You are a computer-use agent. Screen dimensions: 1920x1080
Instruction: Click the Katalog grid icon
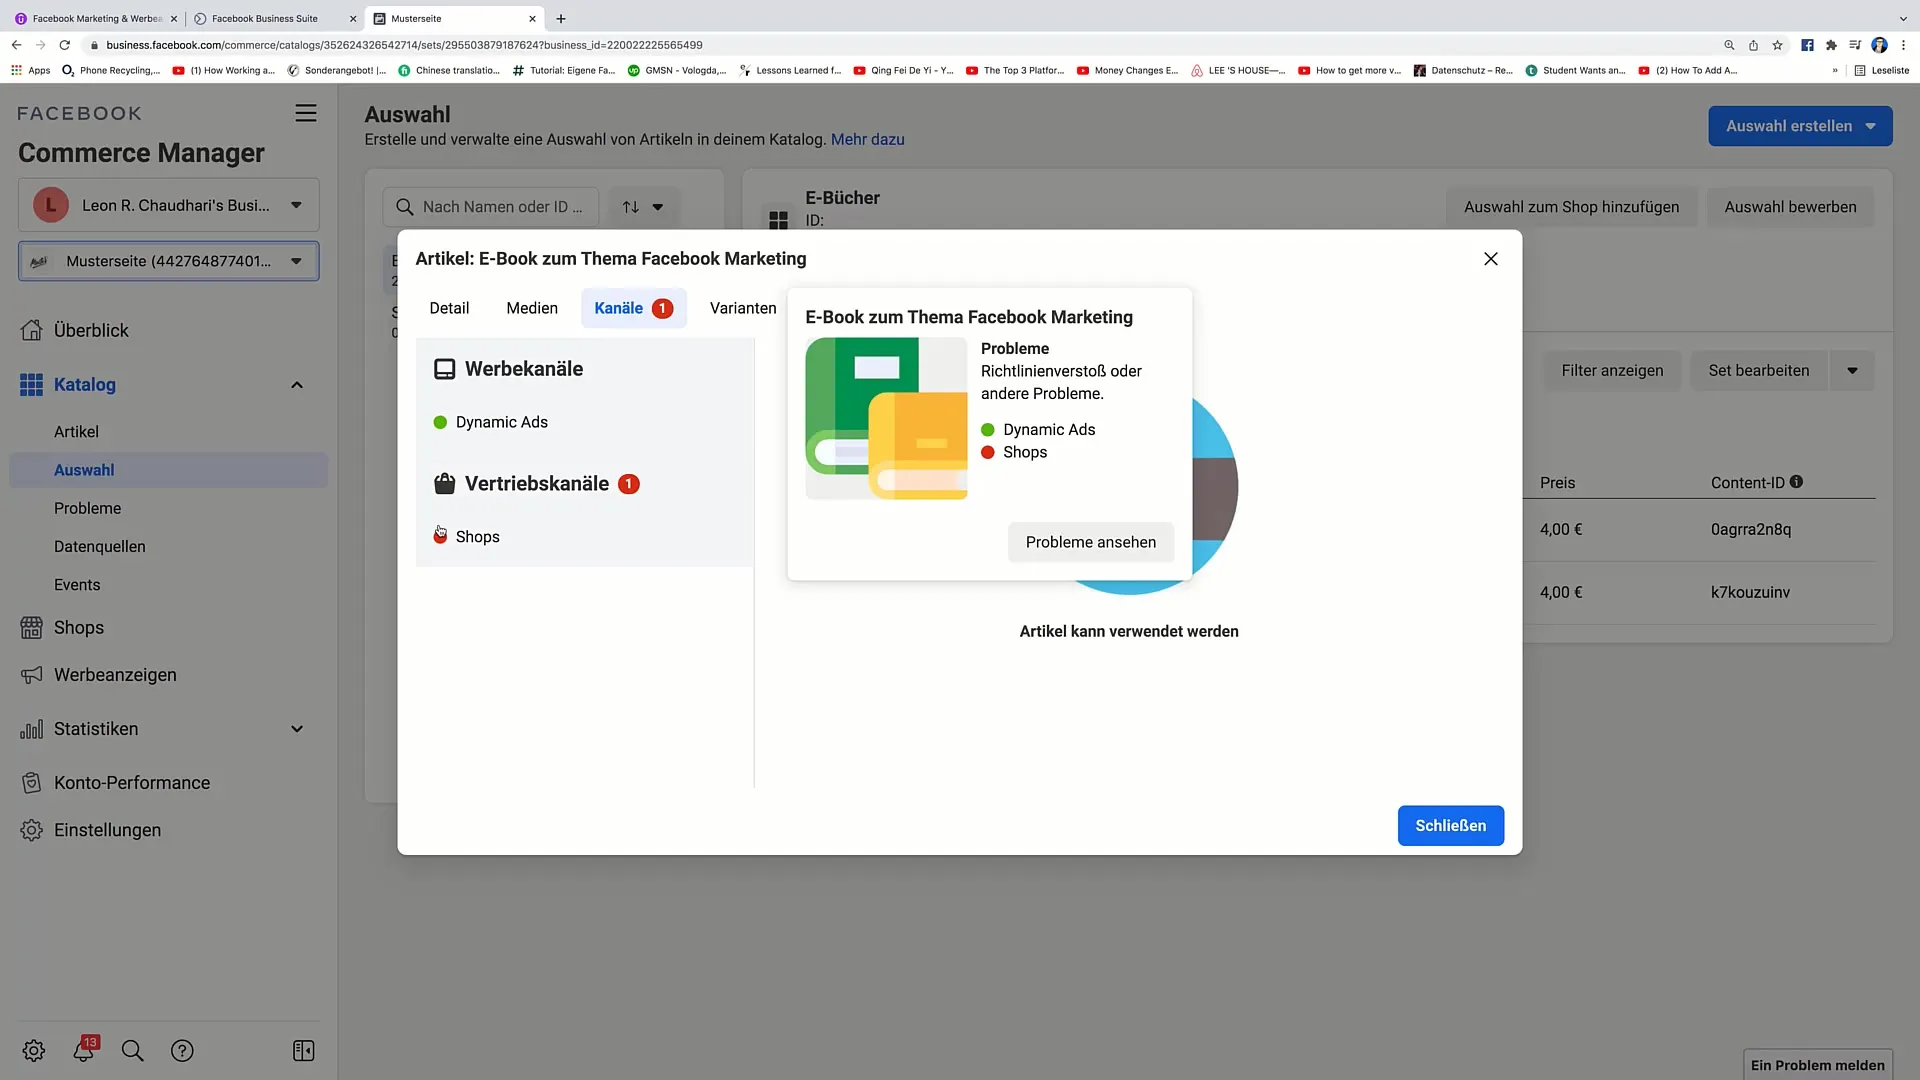(31, 385)
